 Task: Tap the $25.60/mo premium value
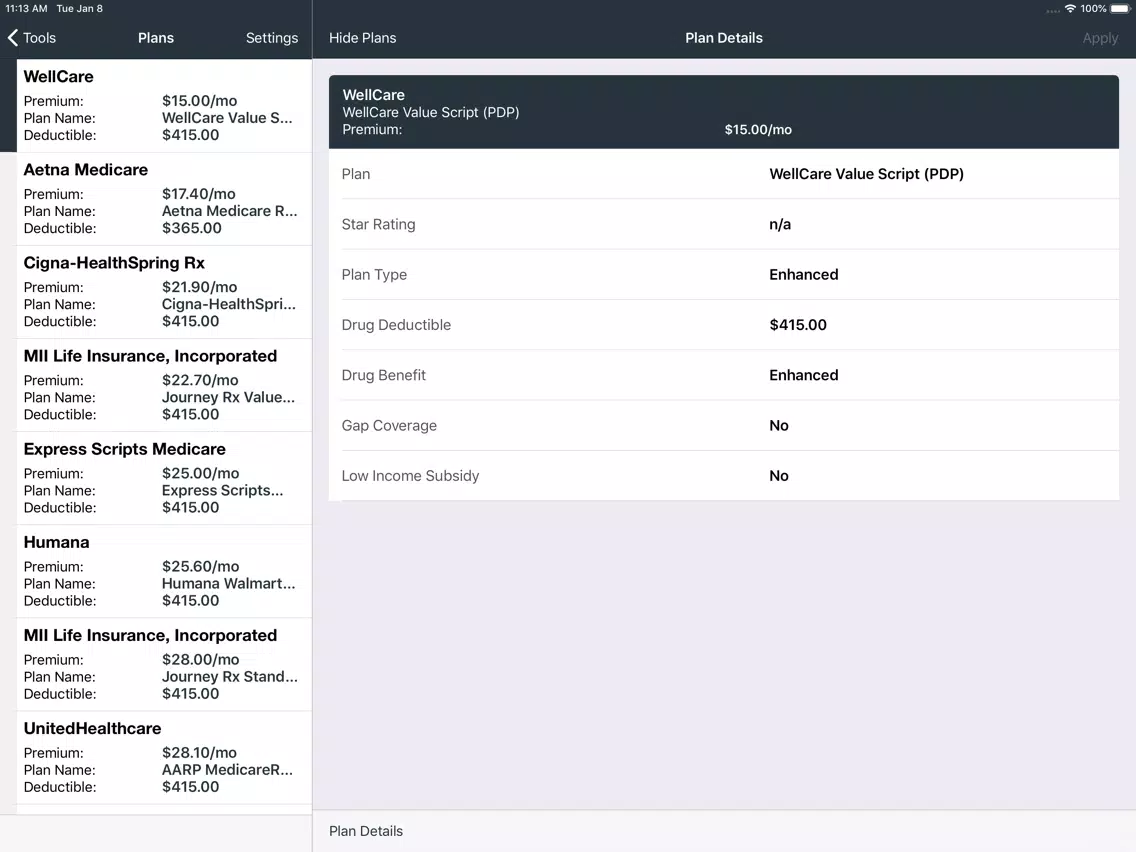click(x=200, y=567)
